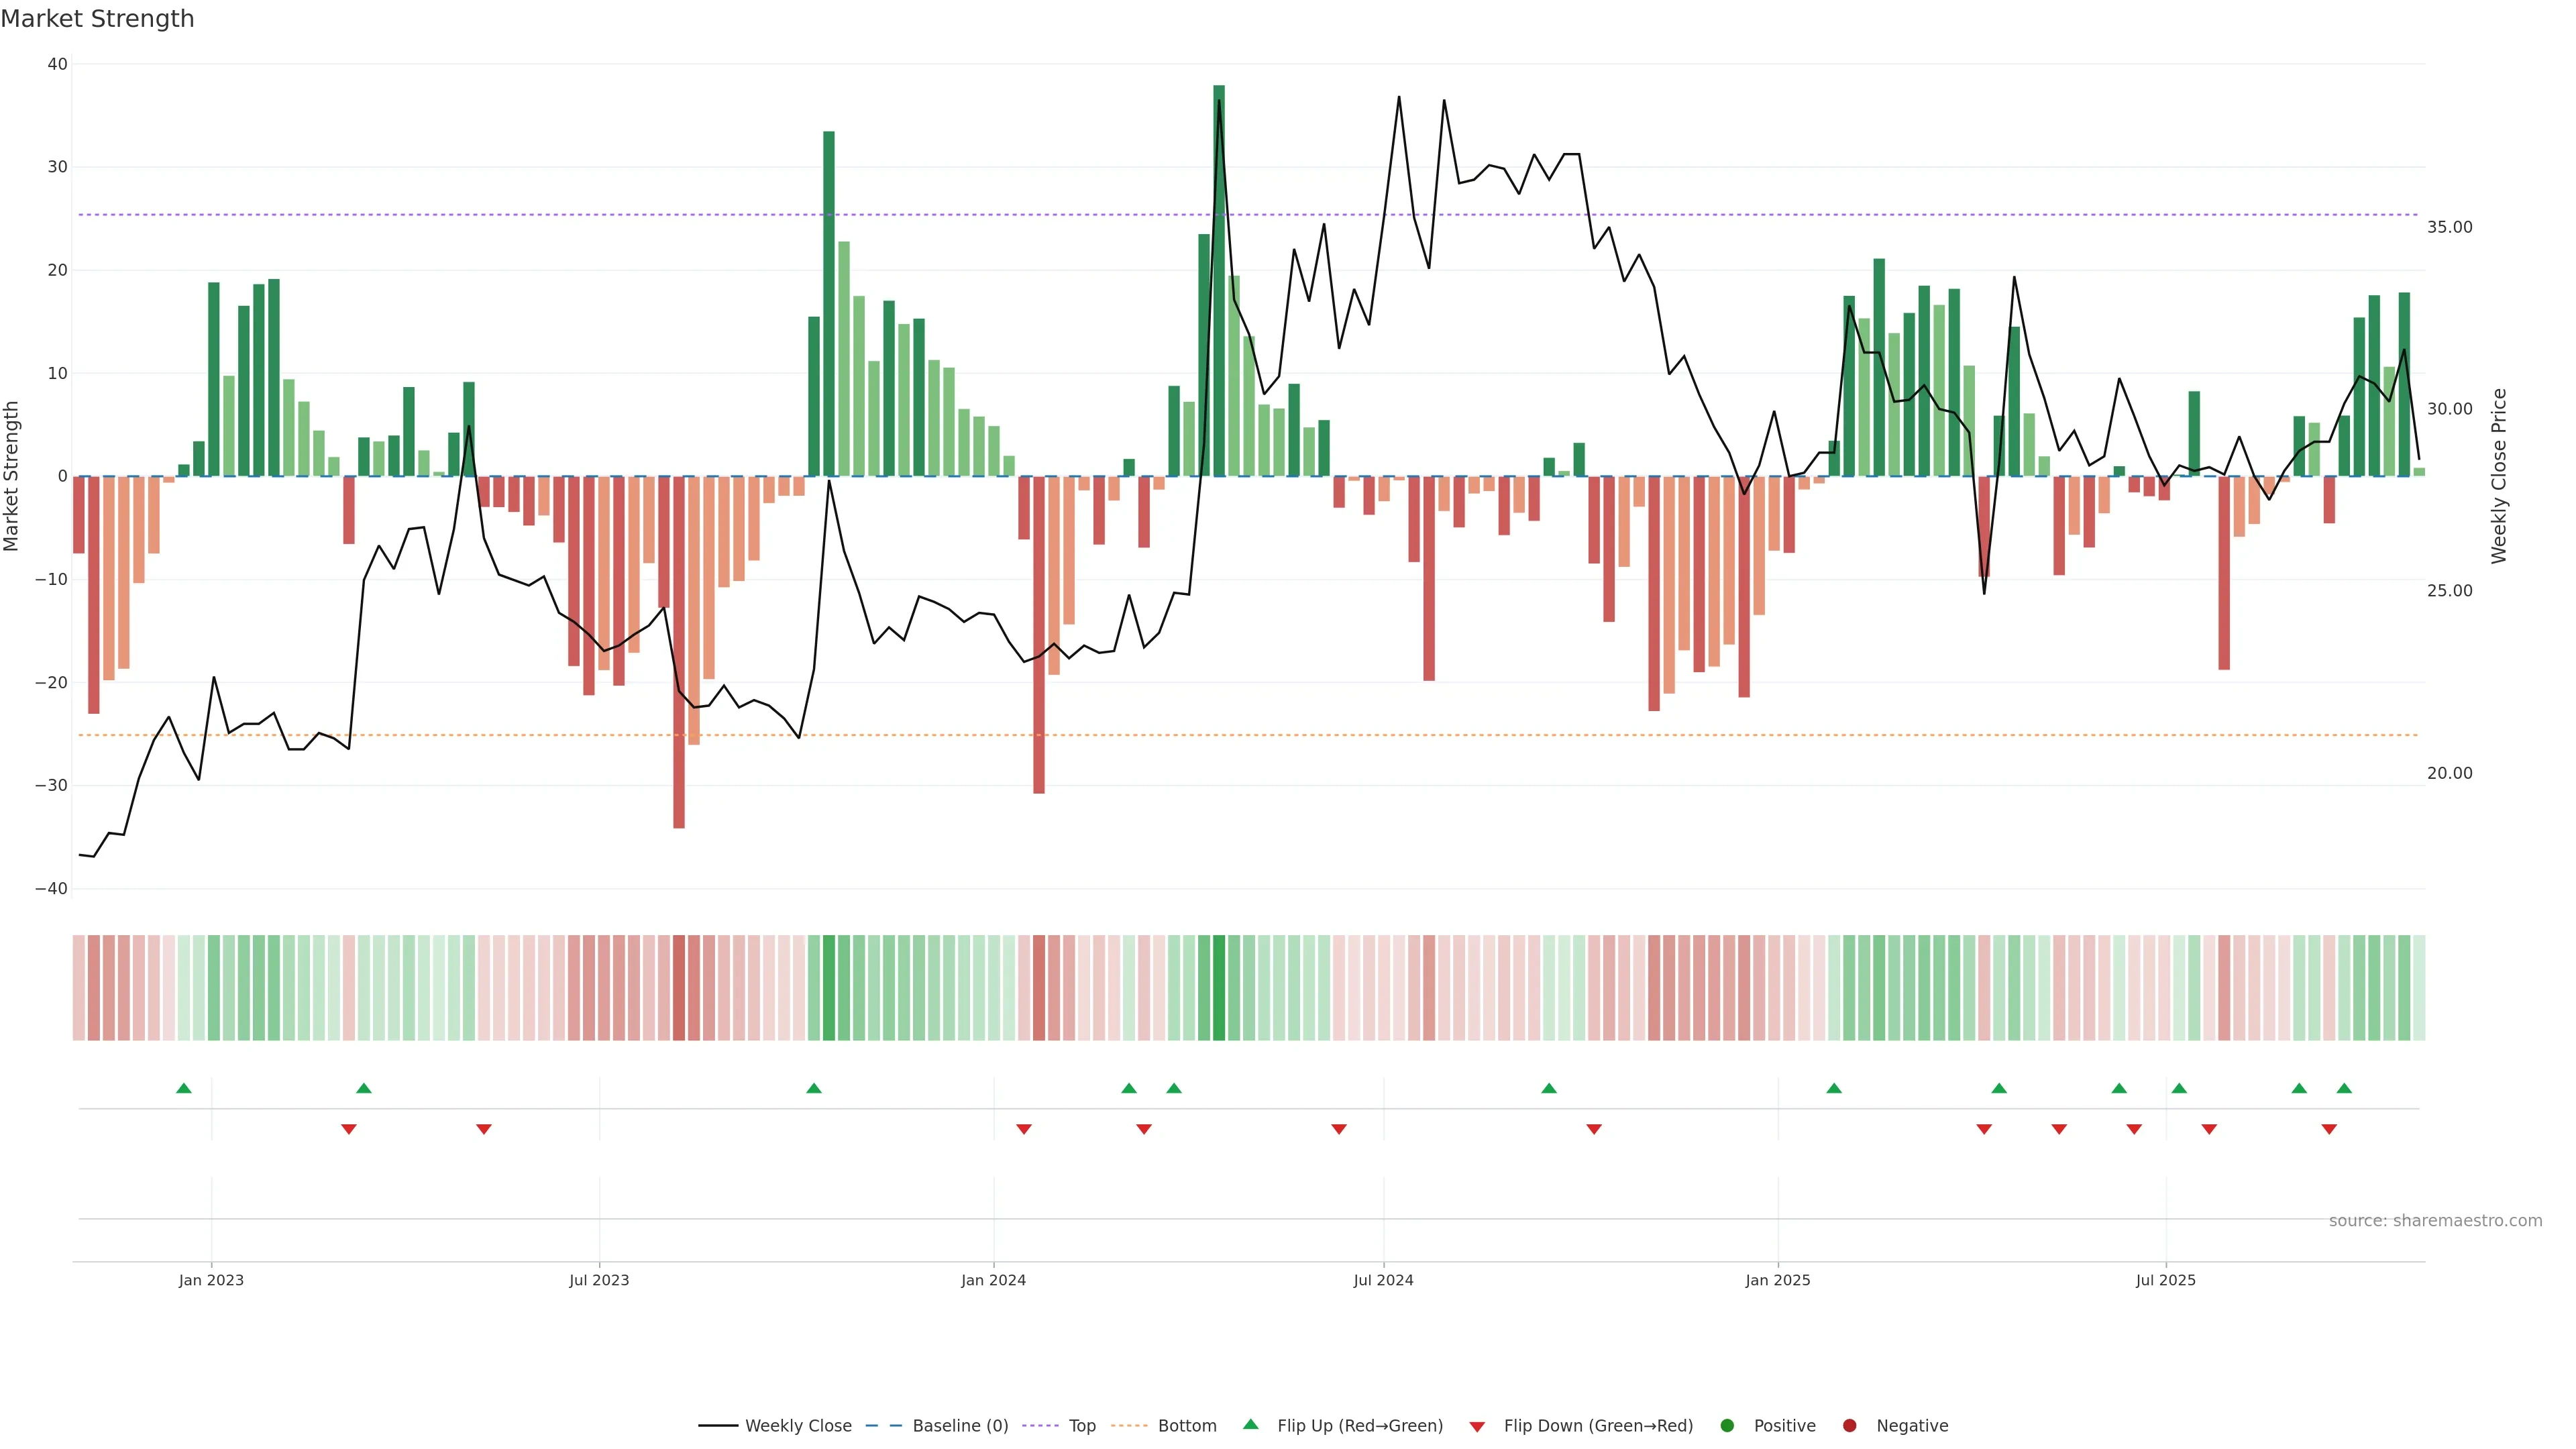Image resolution: width=2576 pixels, height=1449 pixels.
Task: Click the green Flip Up legend triangle
Action: [1250, 1425]
